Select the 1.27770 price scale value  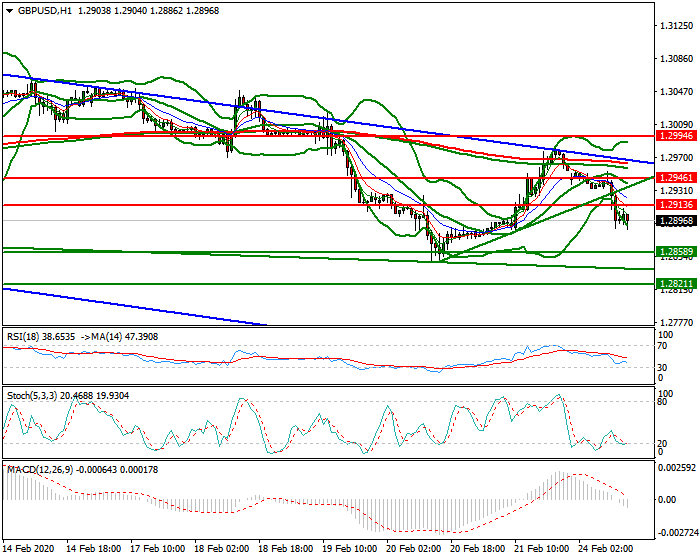click(x=677, y=322)
